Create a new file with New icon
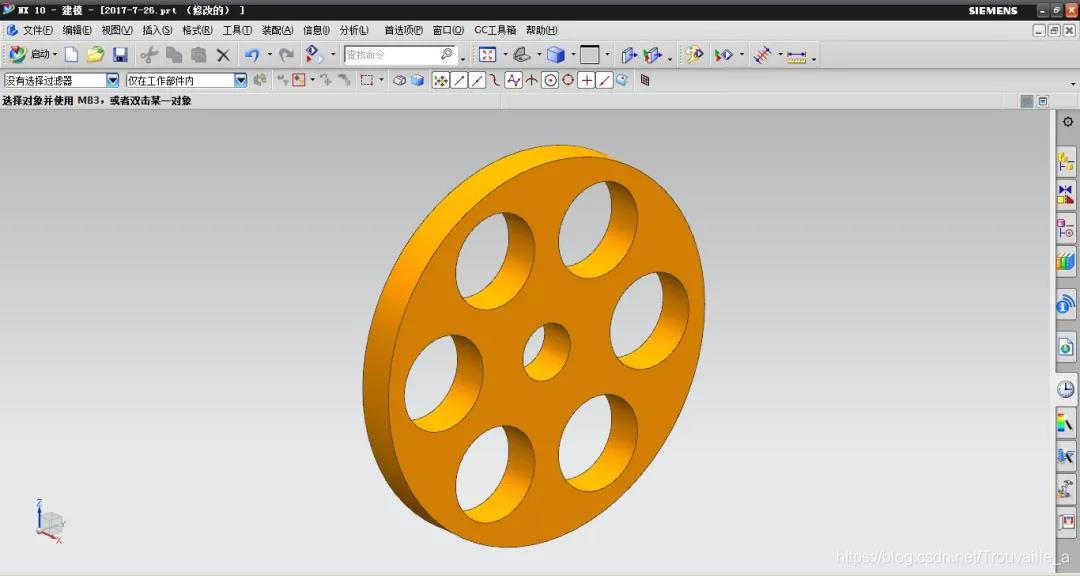 tap(71, 54)
